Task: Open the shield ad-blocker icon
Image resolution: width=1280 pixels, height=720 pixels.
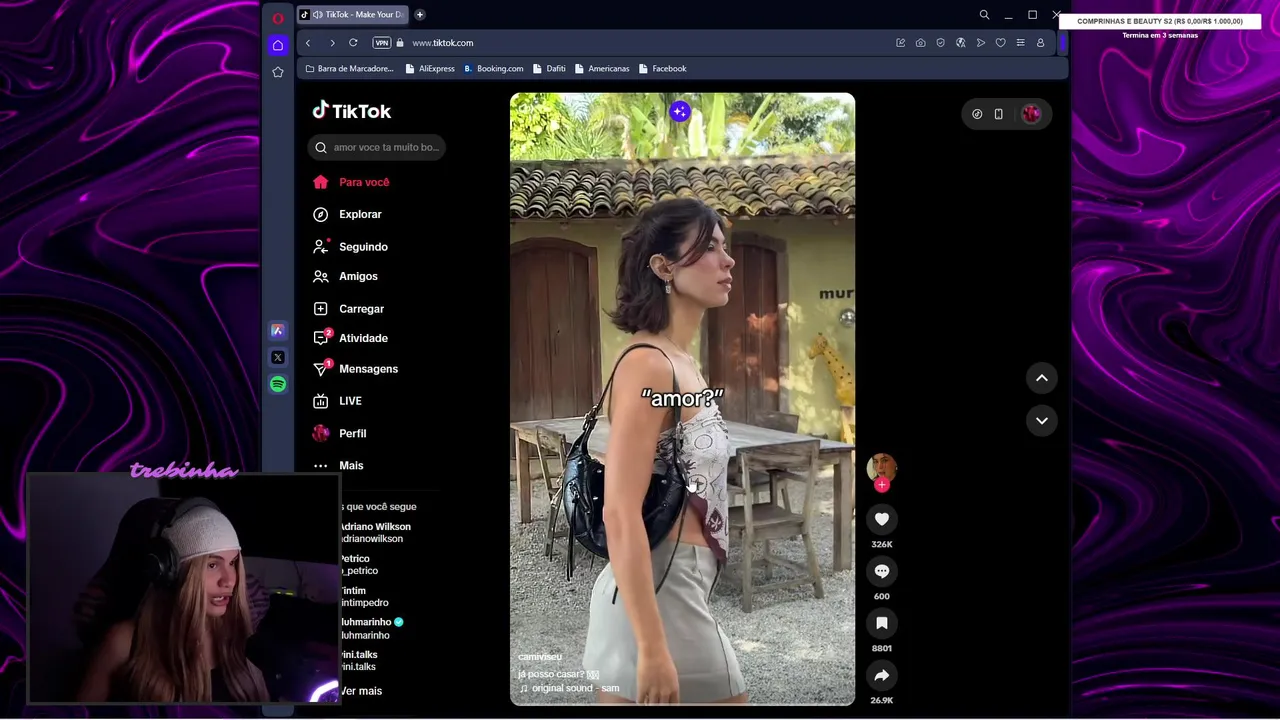Action: coord(940,43)
